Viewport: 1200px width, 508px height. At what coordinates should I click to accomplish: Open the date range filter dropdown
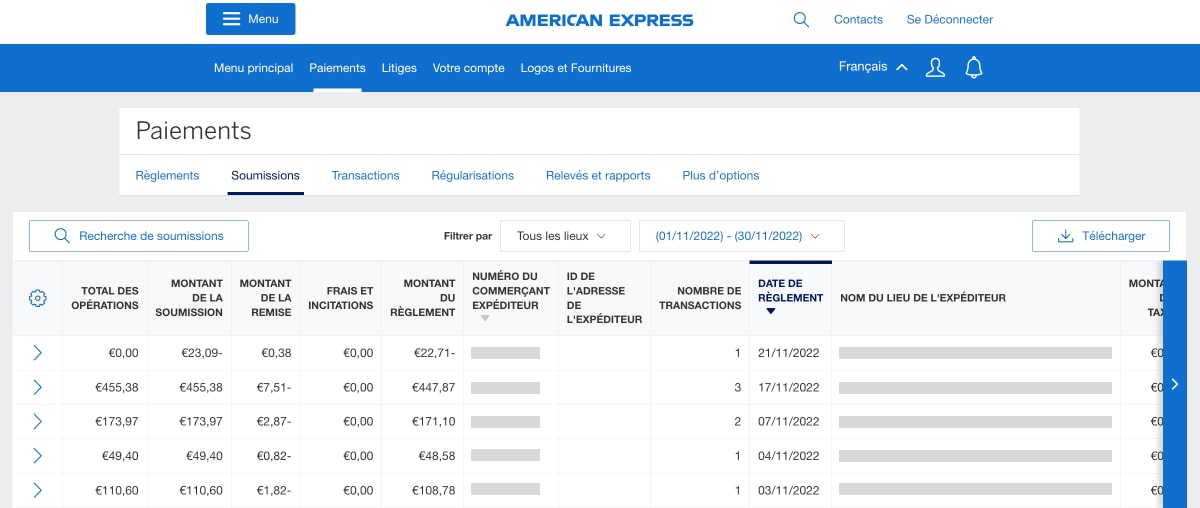741,236
